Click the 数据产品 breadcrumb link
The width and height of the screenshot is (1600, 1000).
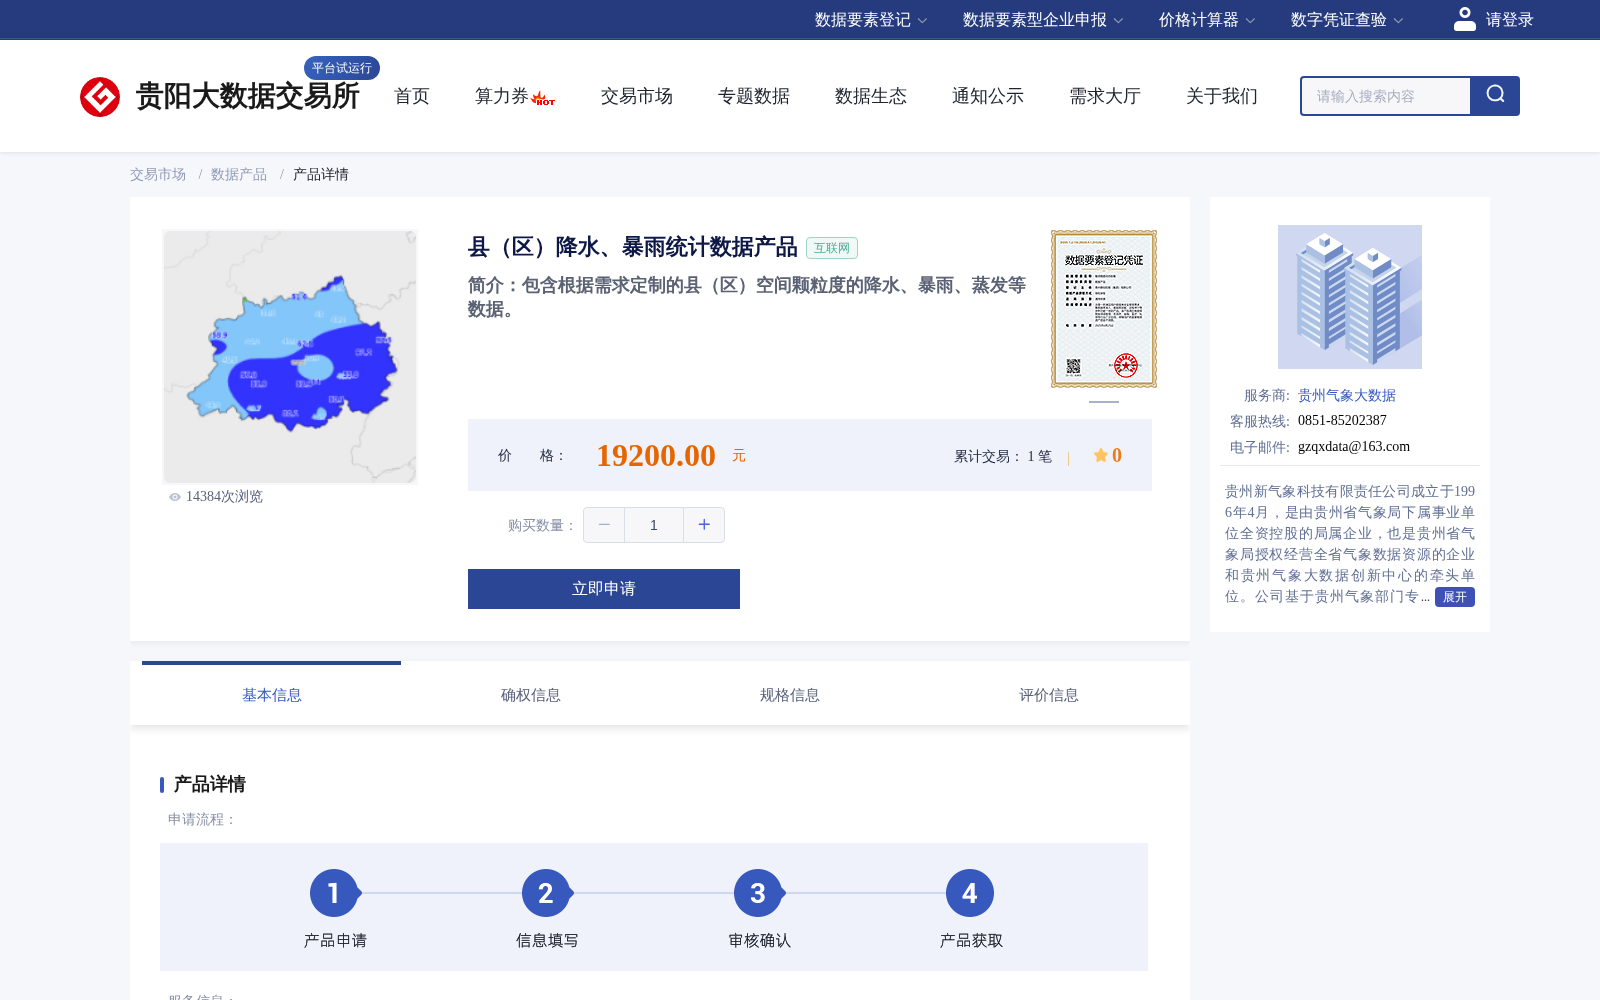tap(239, 174)
